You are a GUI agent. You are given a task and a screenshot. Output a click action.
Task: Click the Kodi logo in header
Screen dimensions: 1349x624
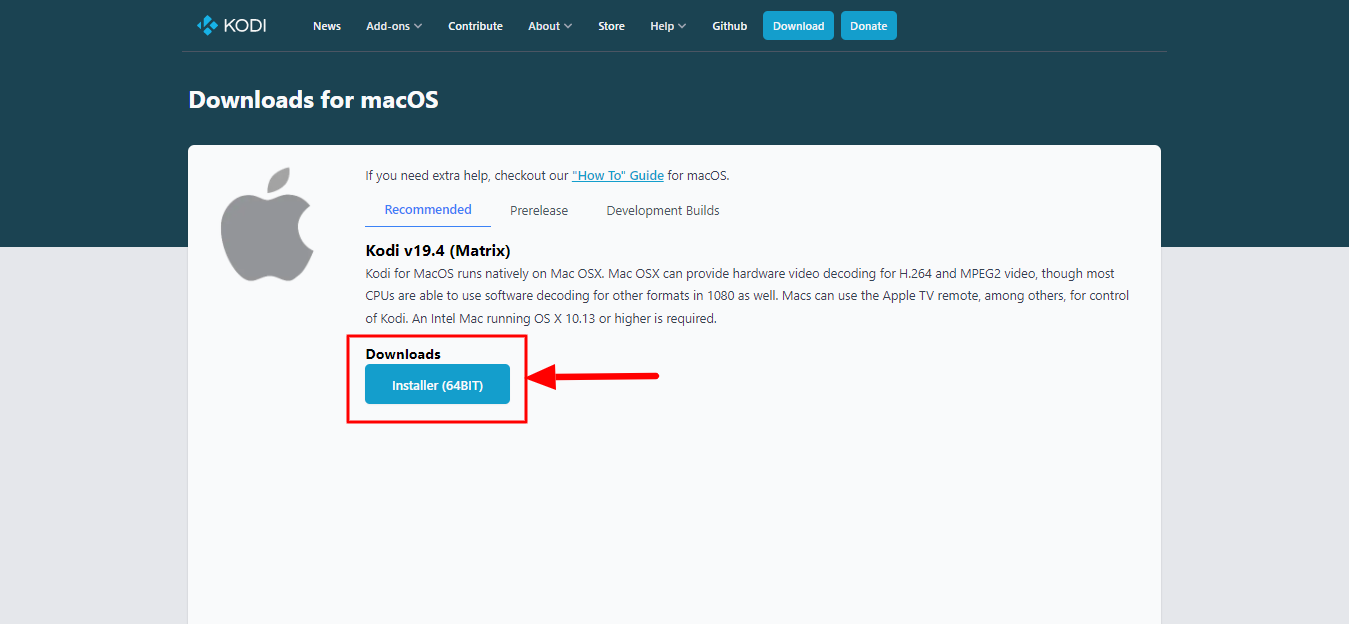(231, 26)
